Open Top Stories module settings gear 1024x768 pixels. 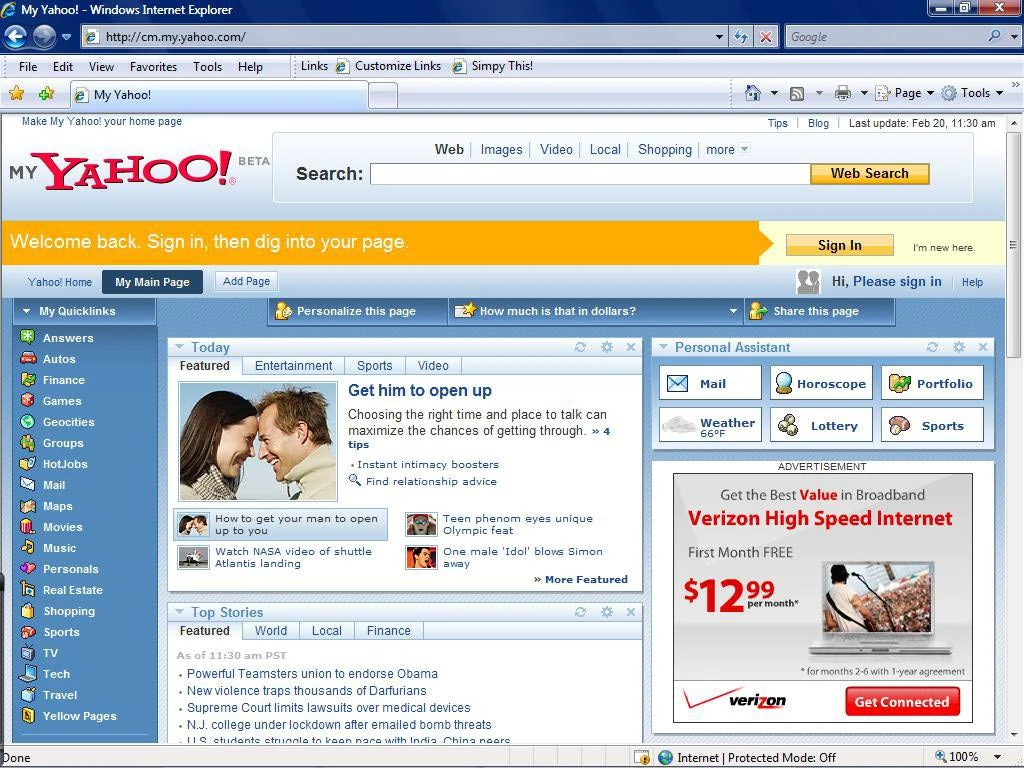tap(606, 612)
